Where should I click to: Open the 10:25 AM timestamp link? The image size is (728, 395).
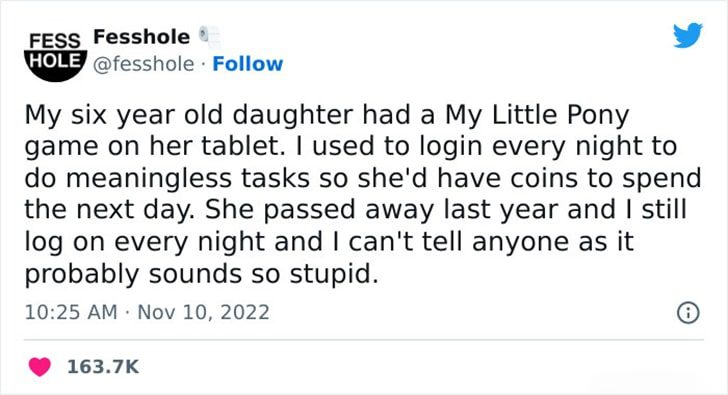pyautogui.click(x=71, y=312)
